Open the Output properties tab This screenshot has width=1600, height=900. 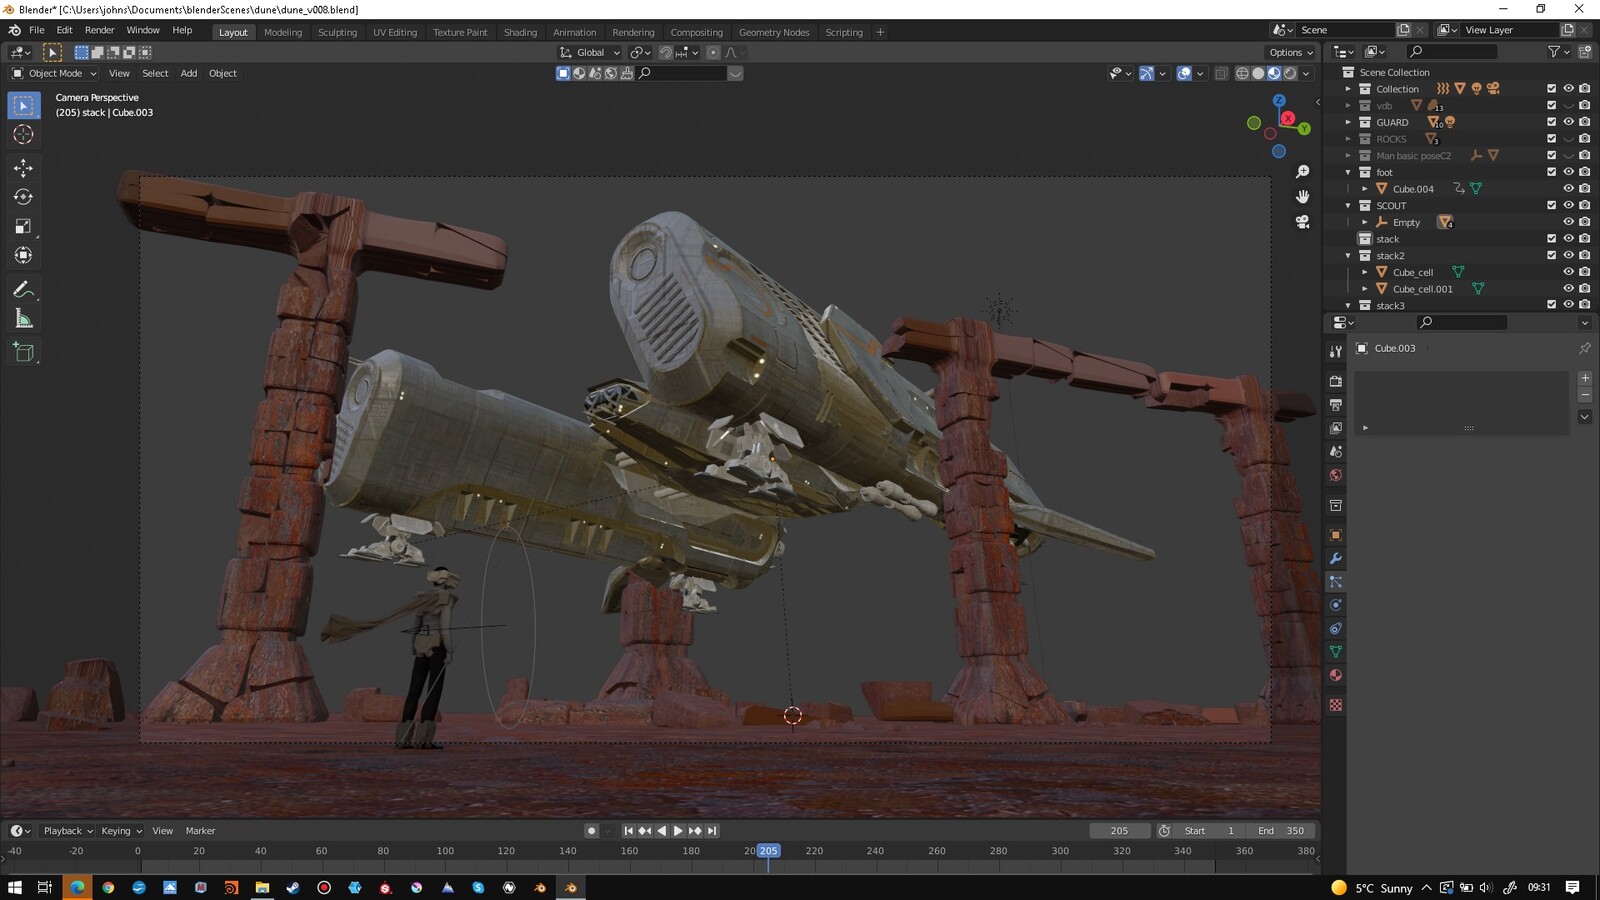click(1335, 405)
